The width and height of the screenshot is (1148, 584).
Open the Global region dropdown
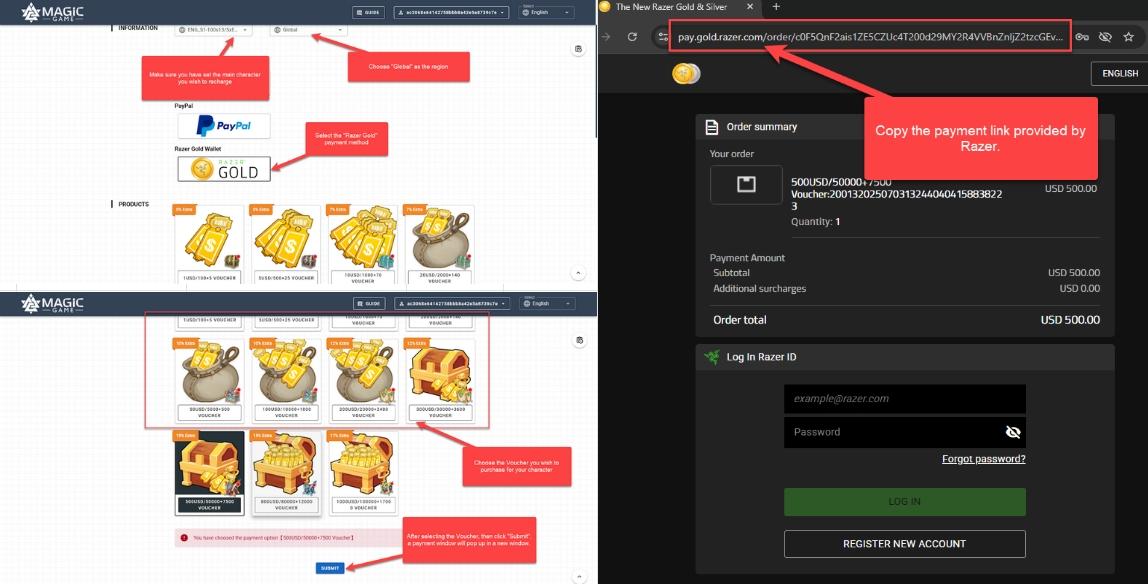coord(308,30)
